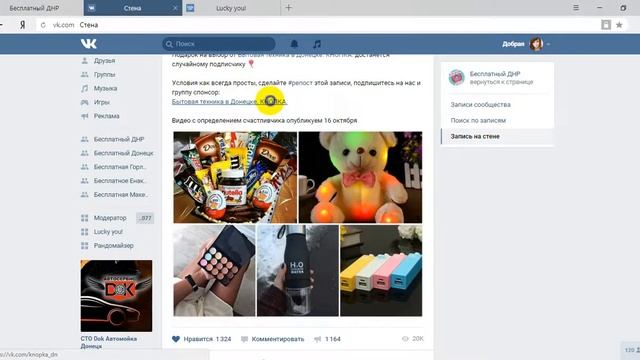This screenshot has height=360, width=640.
Task: Click the 20K views counter
Action: pyautogui.click(x=418, y=339)
